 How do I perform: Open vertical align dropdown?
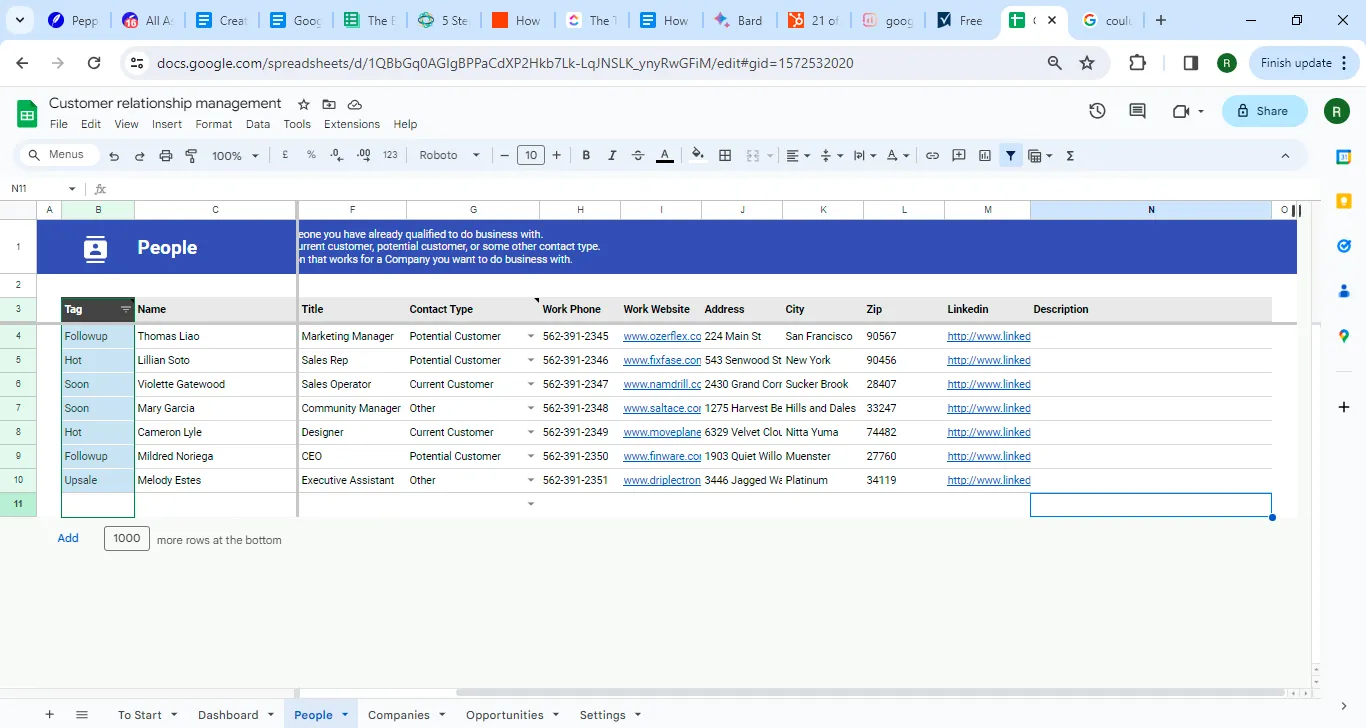[x=832, y=155]
